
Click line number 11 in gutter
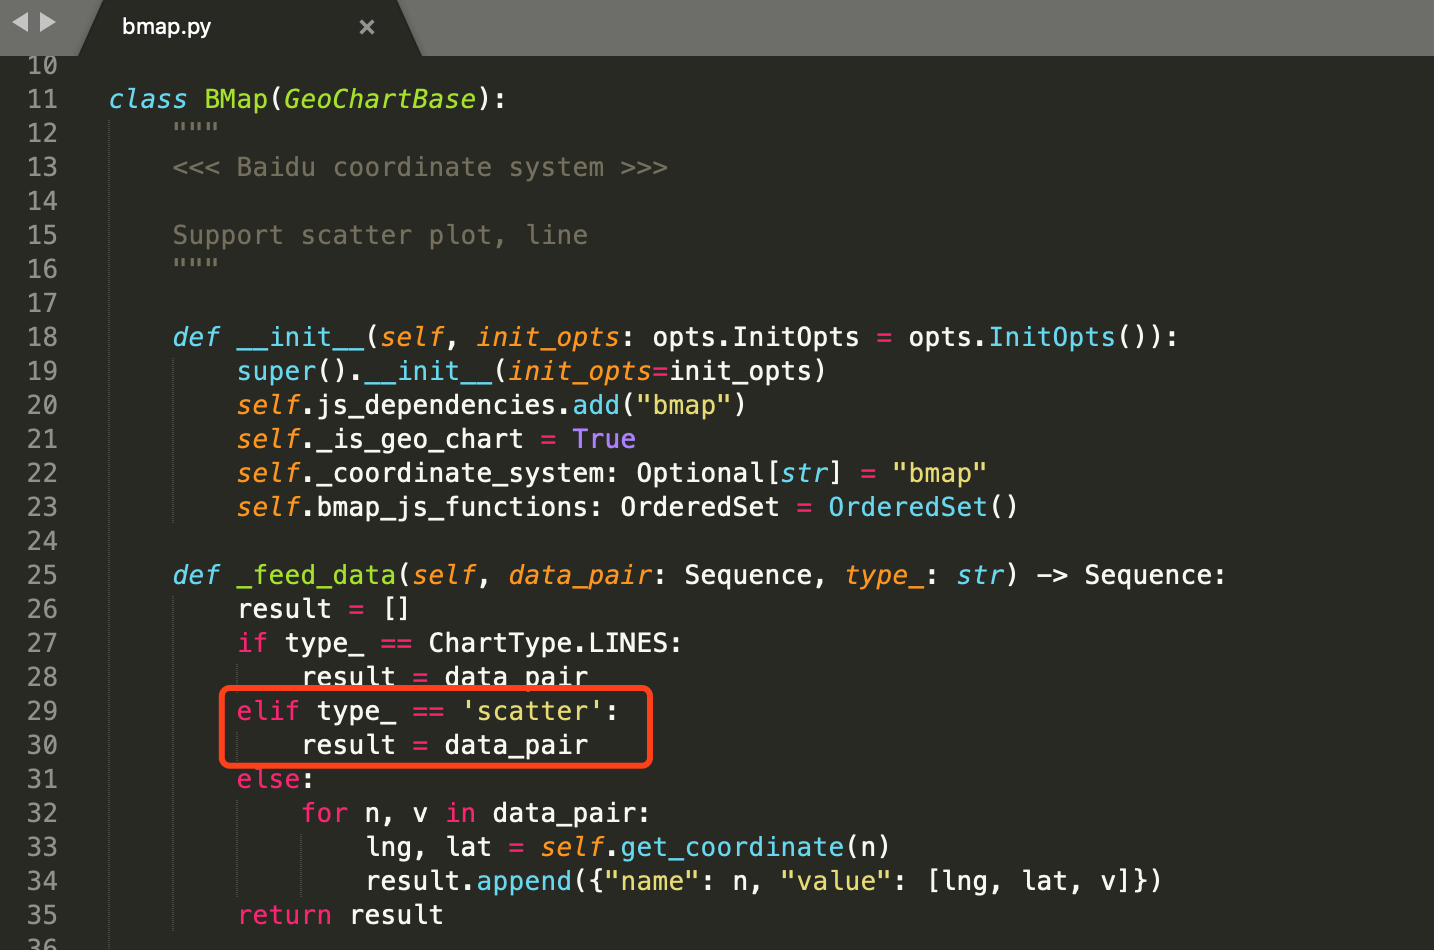(42, 99)
